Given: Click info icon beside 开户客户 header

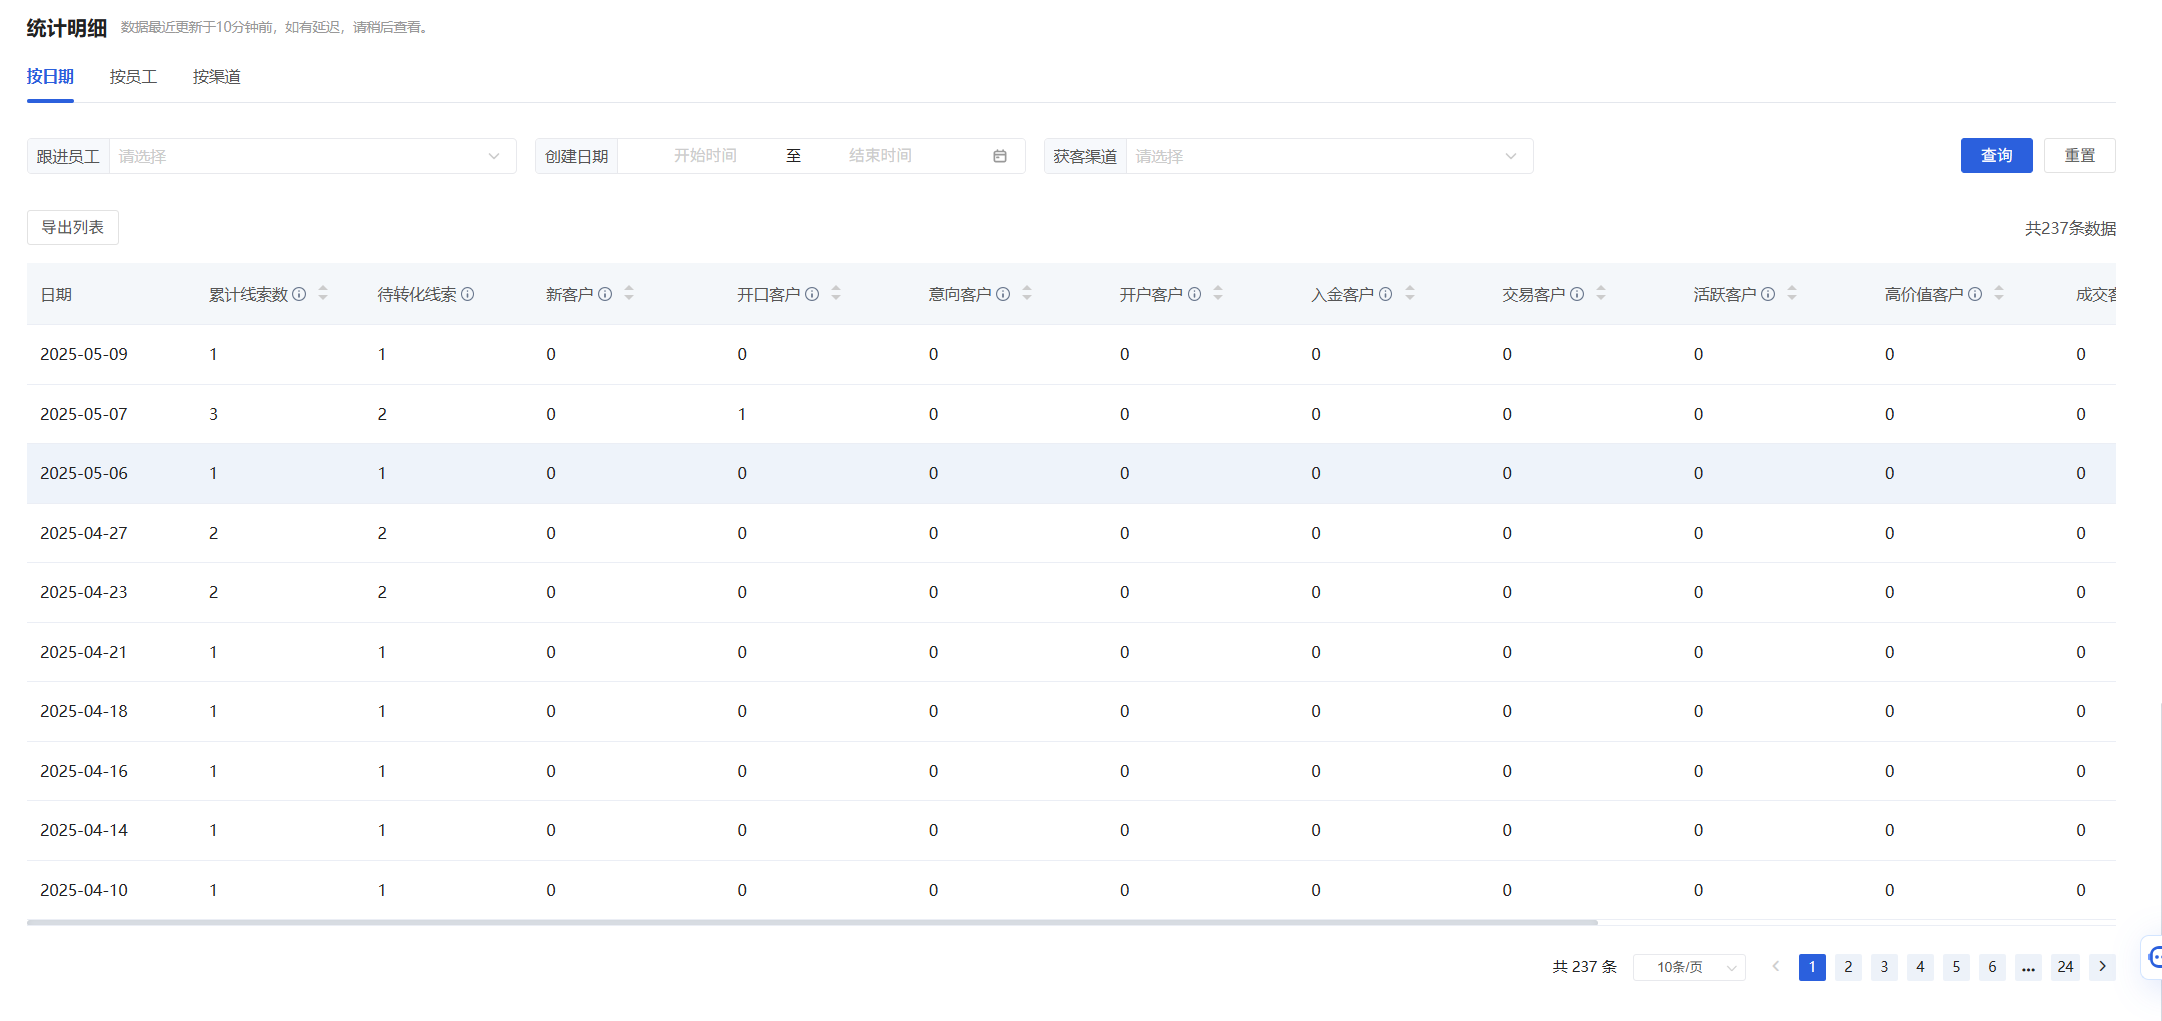Looking at the screenshot, I should [x=1194, y=294].
